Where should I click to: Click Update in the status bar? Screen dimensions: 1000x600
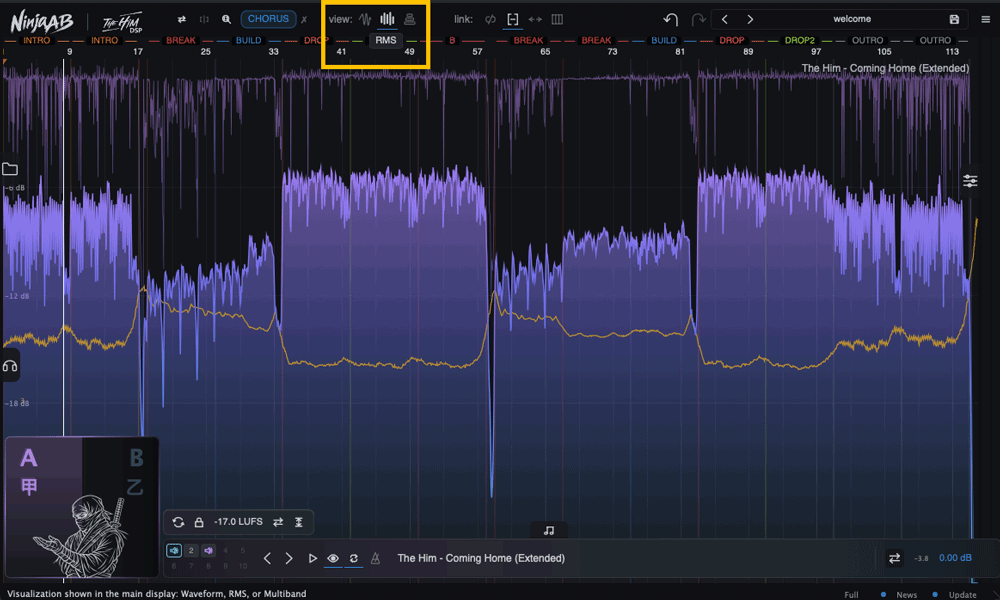point(962,594)
